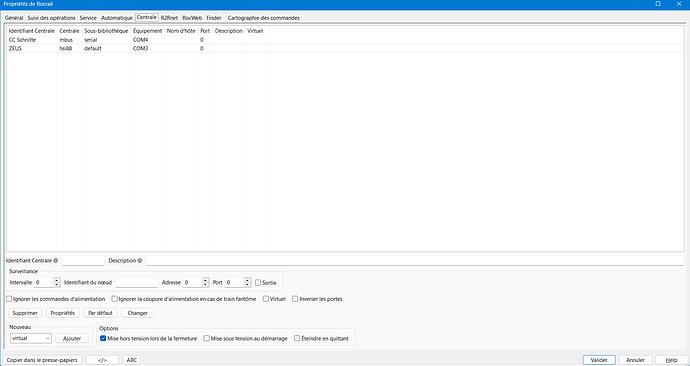This screenshot has height=366, width=690.
Task: Go to the R2Rnet tab
Action: [x=169, y=18]
